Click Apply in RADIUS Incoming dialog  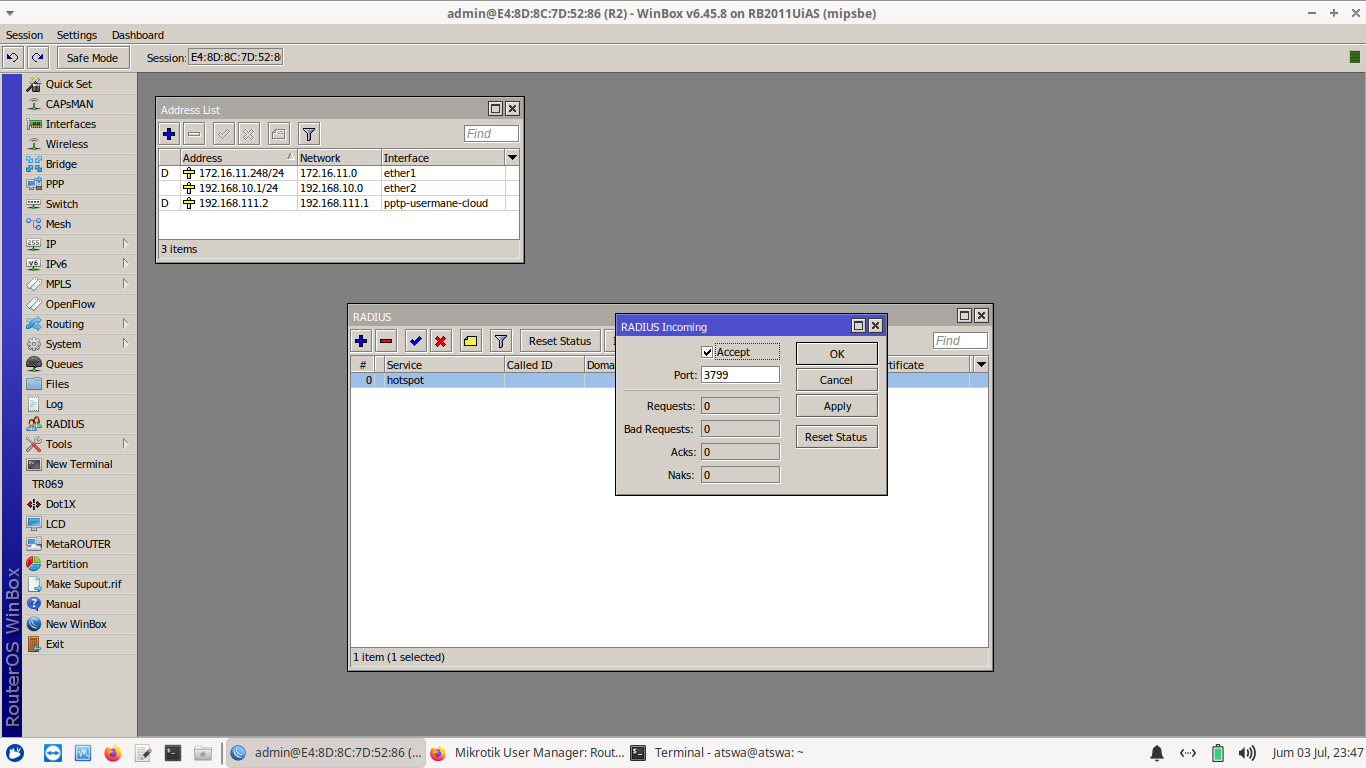pos(837,406)
